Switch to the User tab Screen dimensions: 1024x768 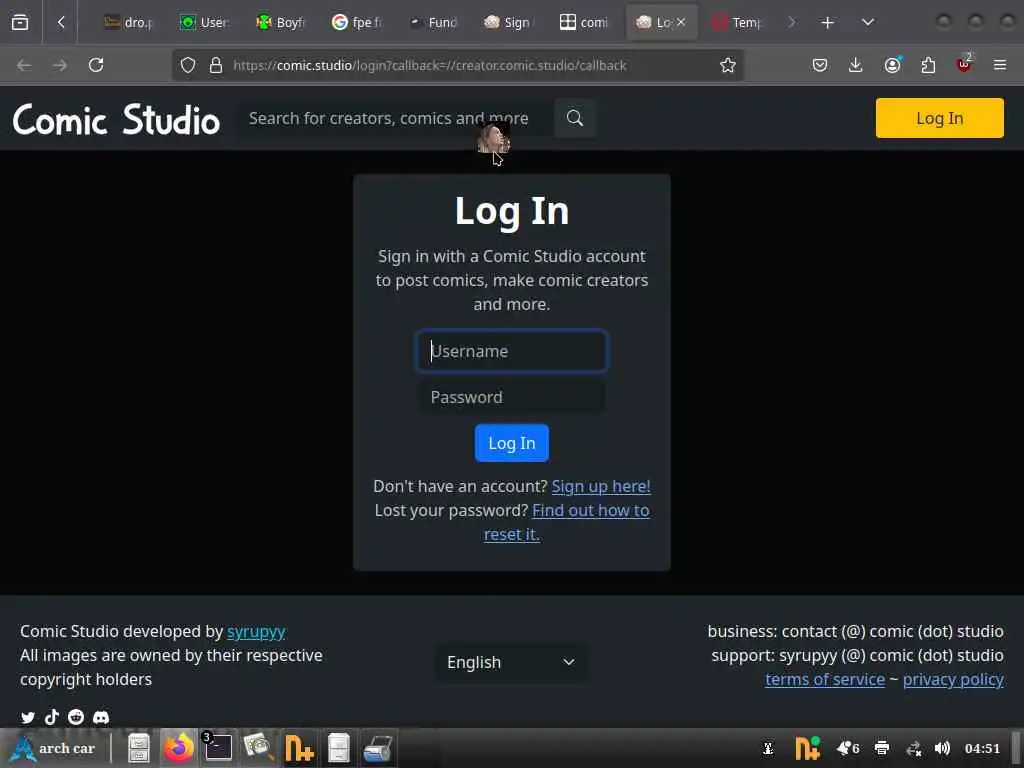(x=203, y=23)
